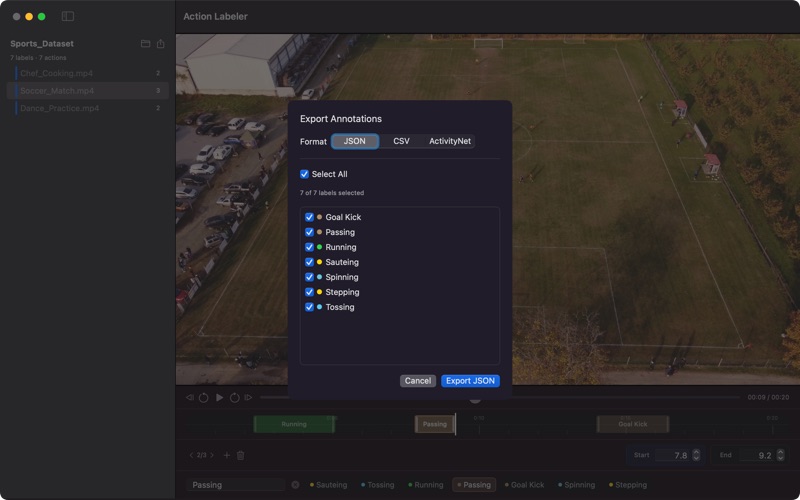Click the Sports_Dataset title
The width and height of the screenshot is (800, 500).
42,44
